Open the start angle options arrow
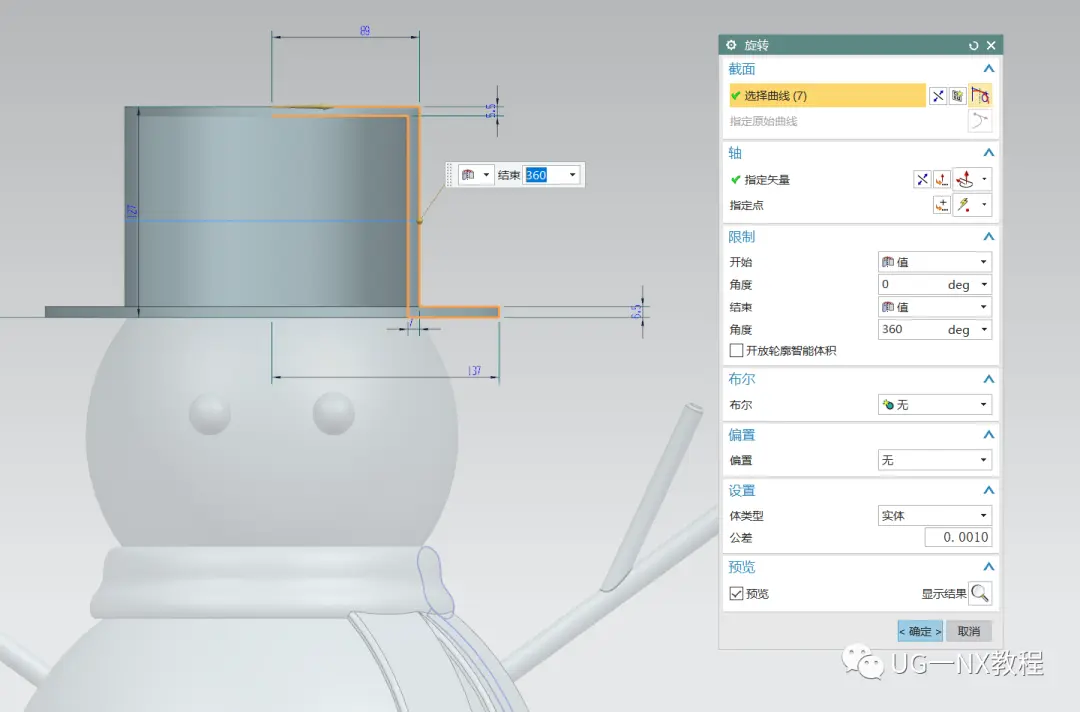 coord(984,284)
